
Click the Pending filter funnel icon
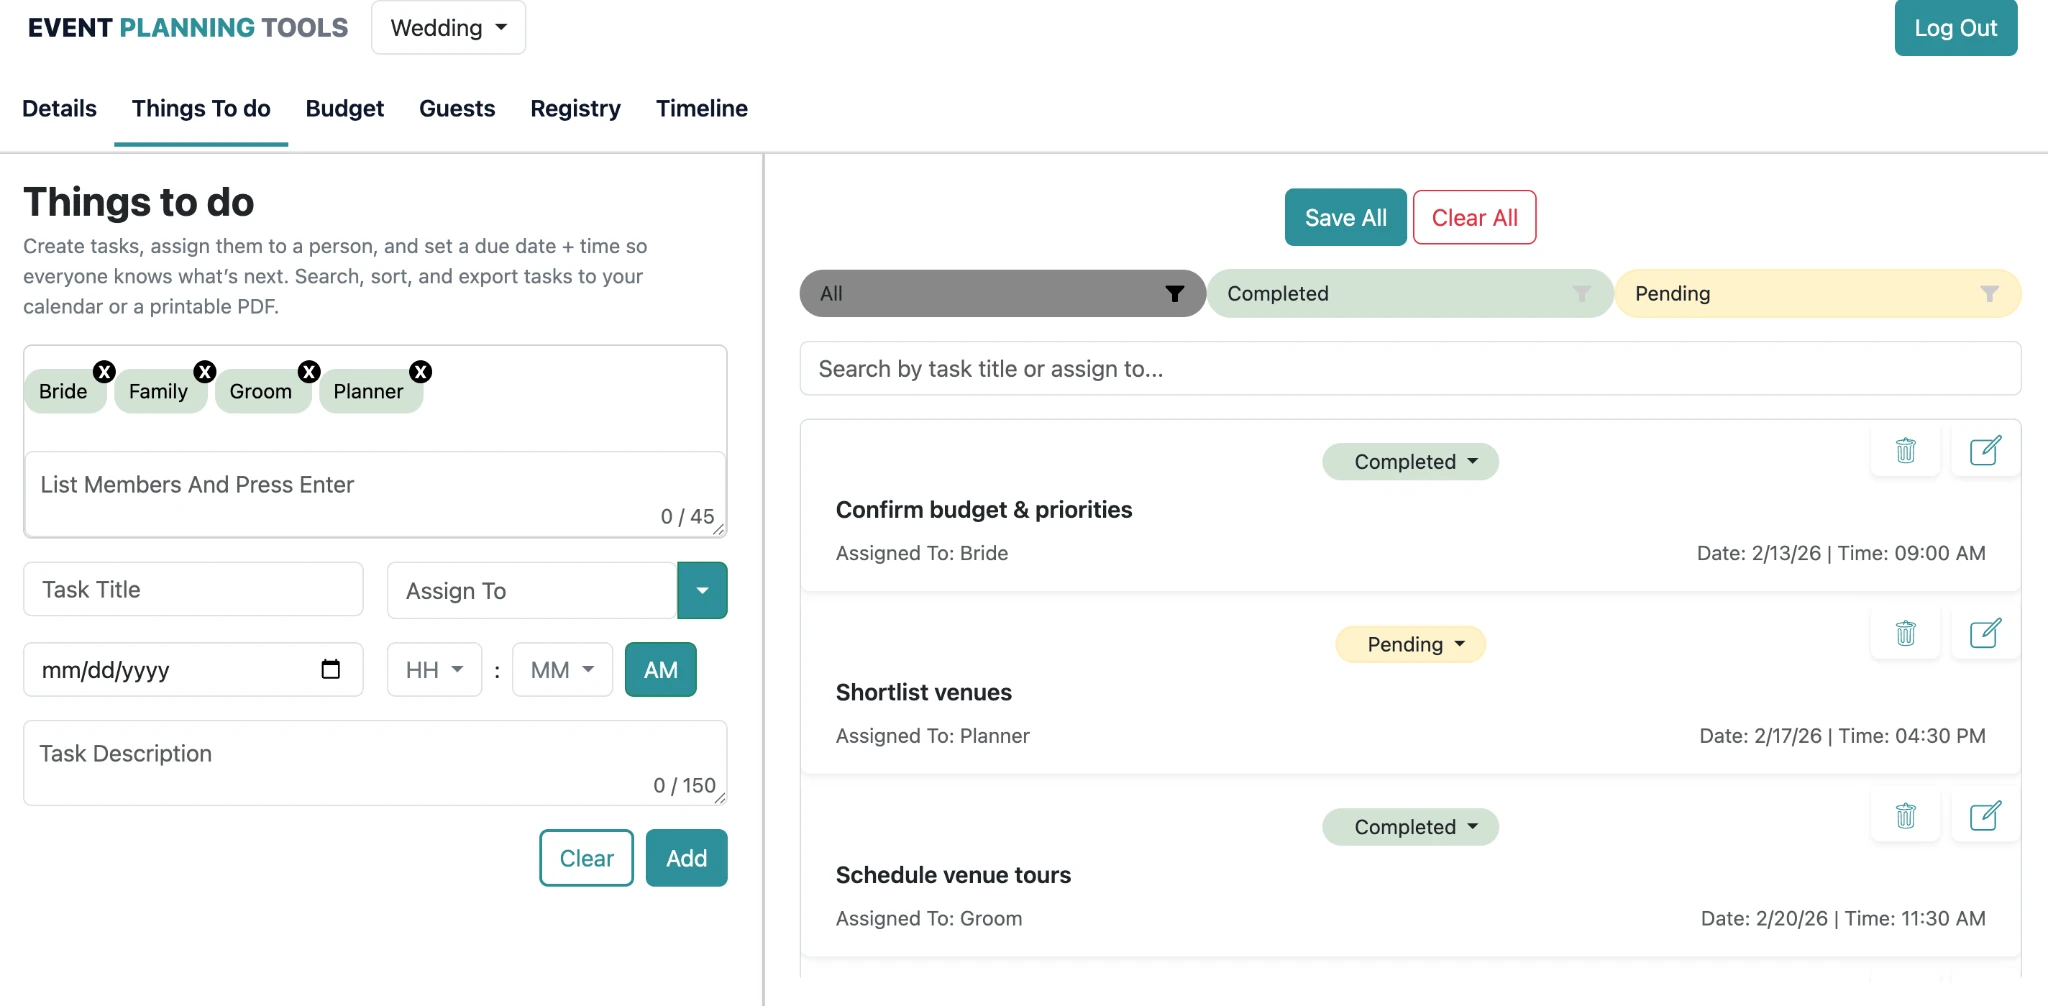point(1988,293)
